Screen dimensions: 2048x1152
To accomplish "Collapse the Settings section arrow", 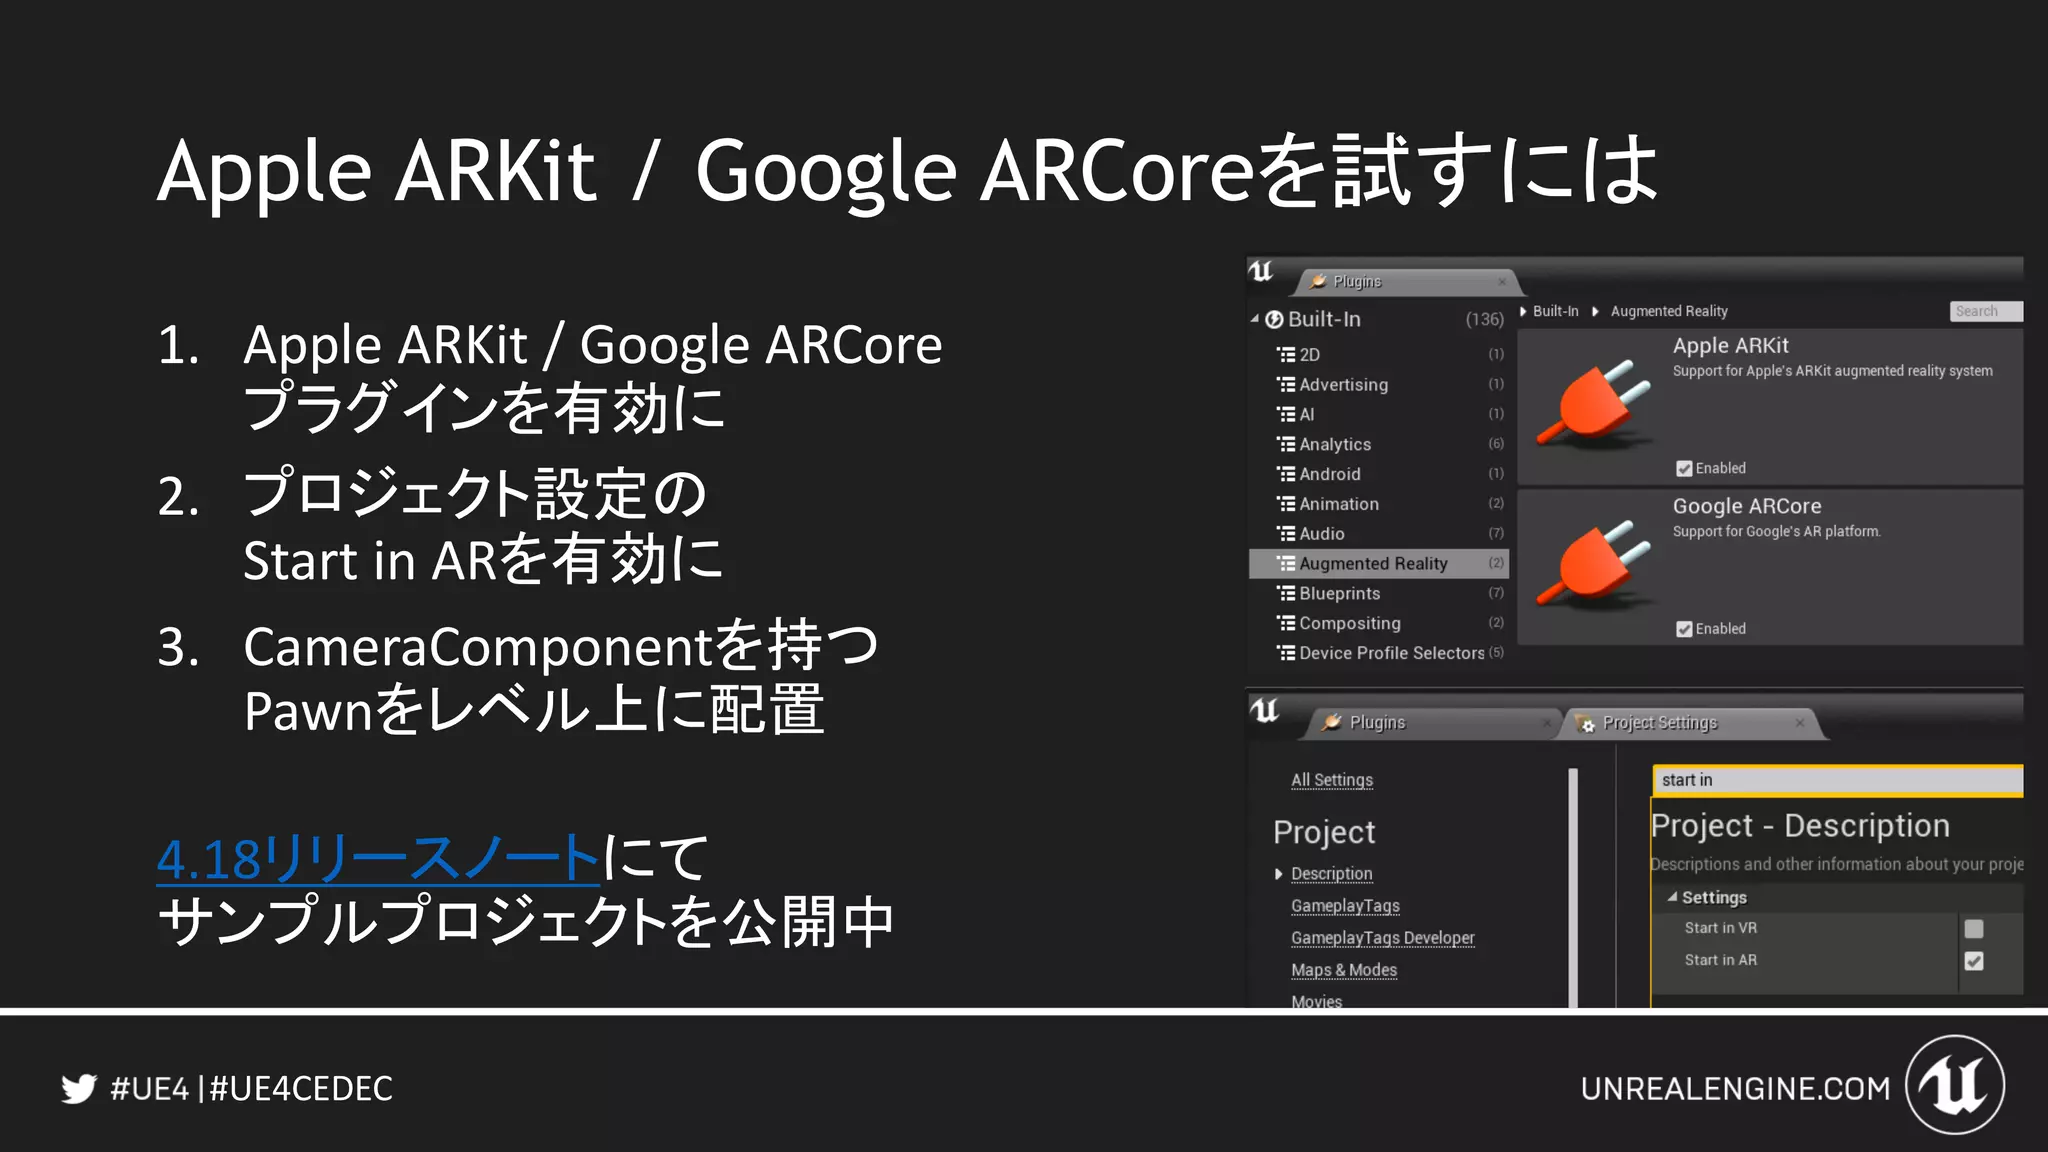I will 1672,897.
